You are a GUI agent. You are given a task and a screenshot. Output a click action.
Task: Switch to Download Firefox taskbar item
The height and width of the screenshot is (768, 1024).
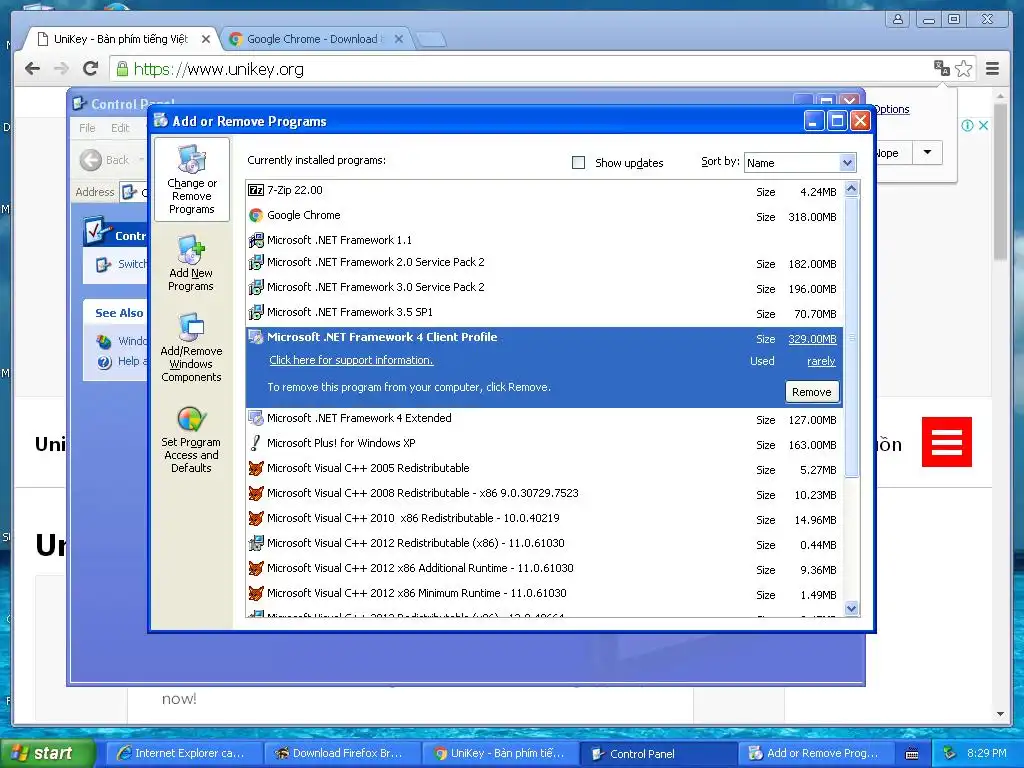342,753
